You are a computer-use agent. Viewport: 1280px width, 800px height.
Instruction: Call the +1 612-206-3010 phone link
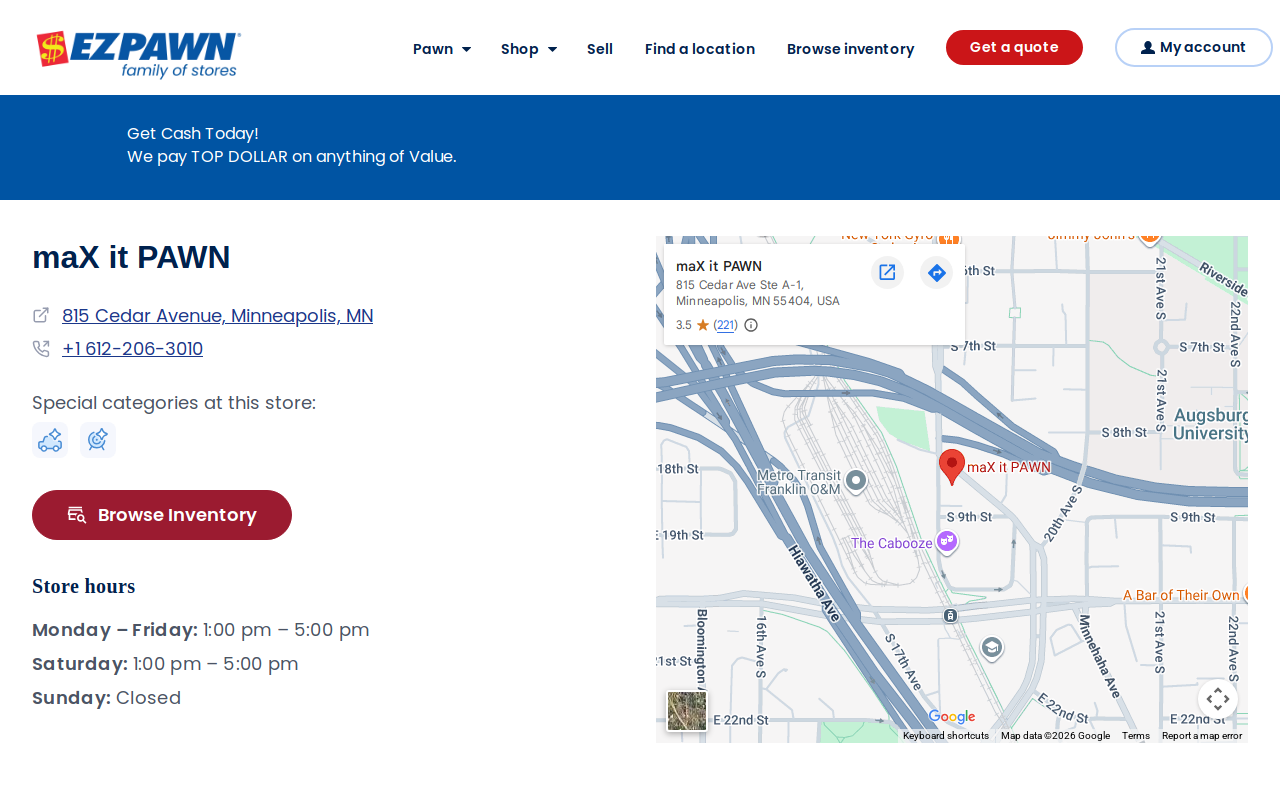pyautogui.click(x=132, y=348)
